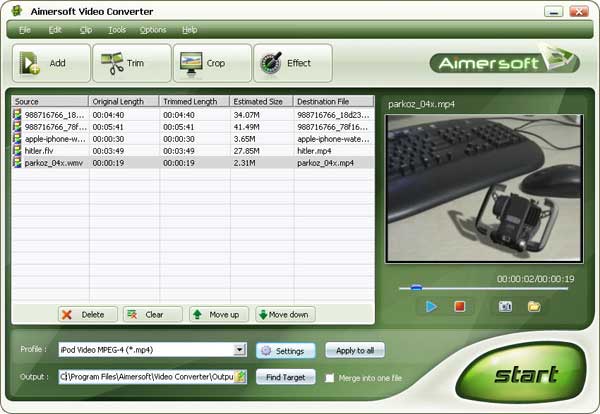This screenshot has width=600, height=414.
Task: Clear the file list
Action: pyautogui.click(x=153, y=315)
